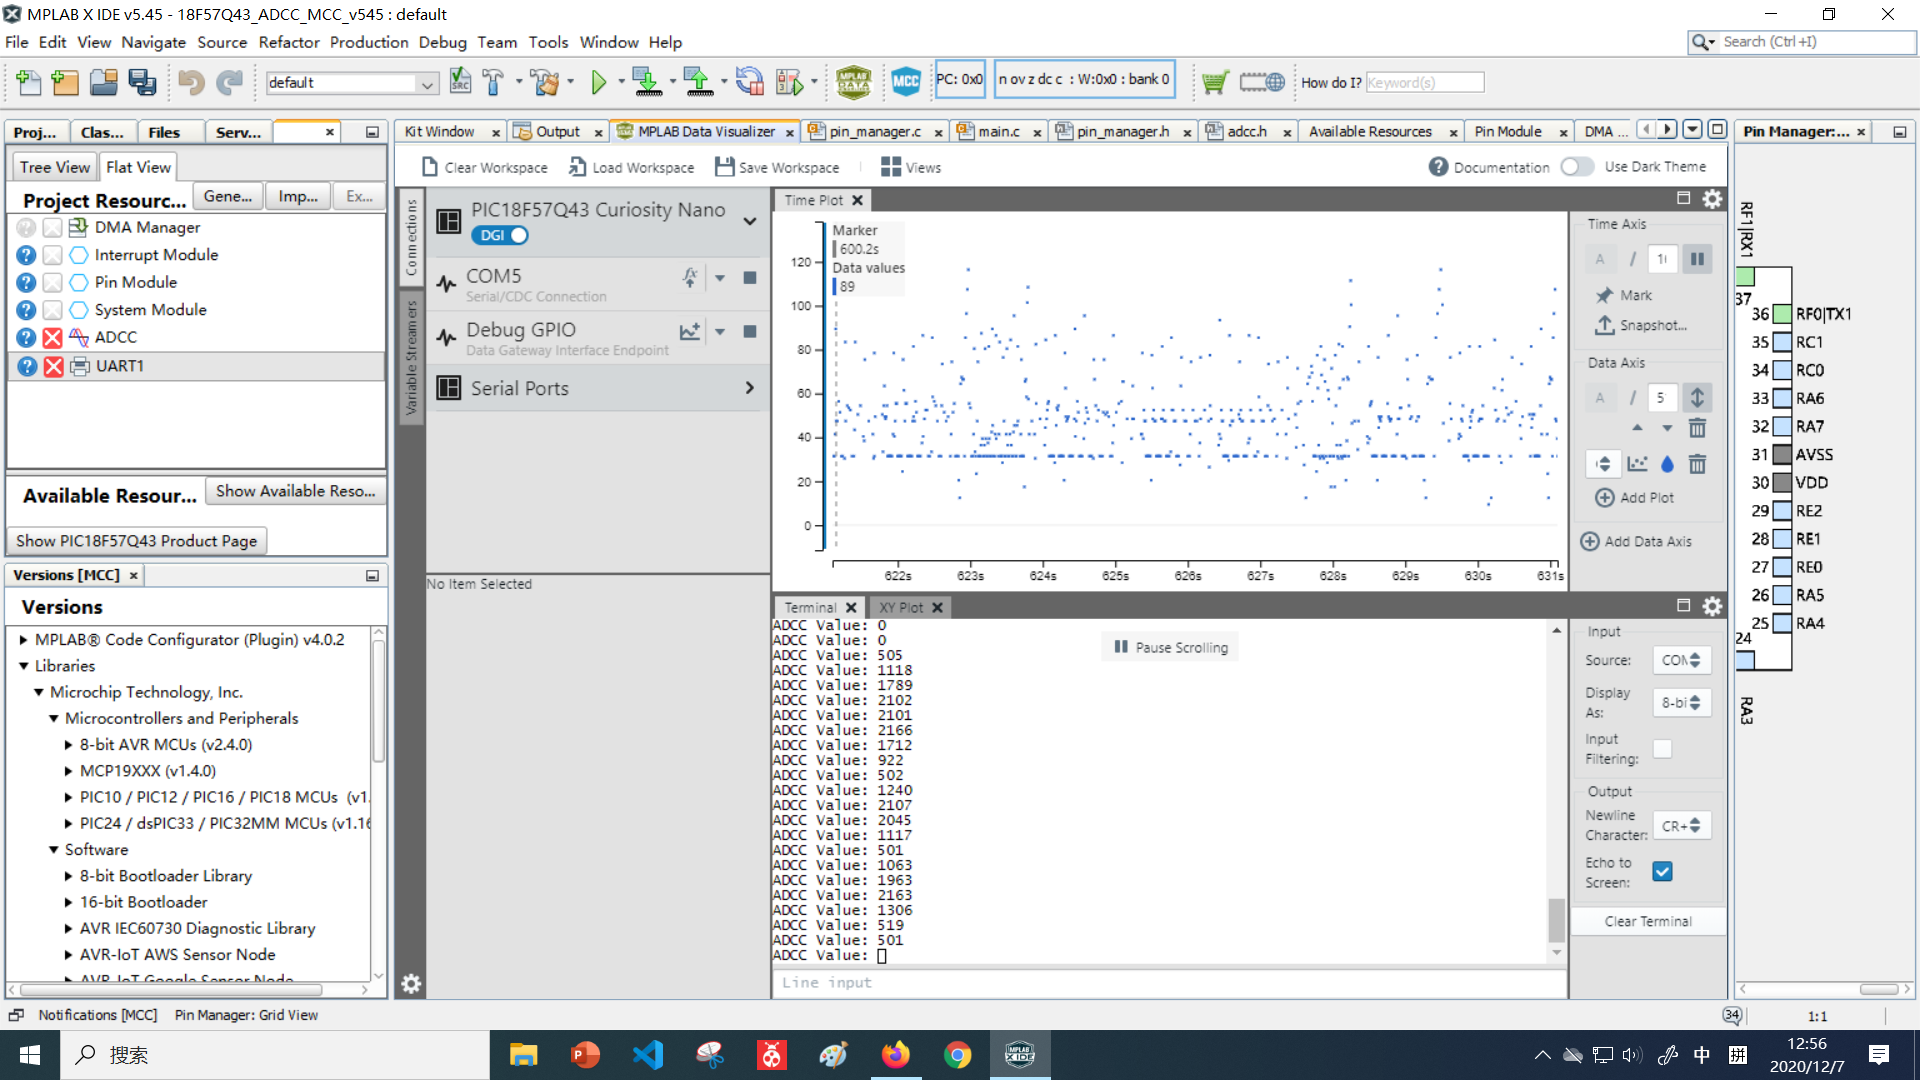Open the Display As dropdown
The image size is (1920, 1080).
click(1681, 703)
